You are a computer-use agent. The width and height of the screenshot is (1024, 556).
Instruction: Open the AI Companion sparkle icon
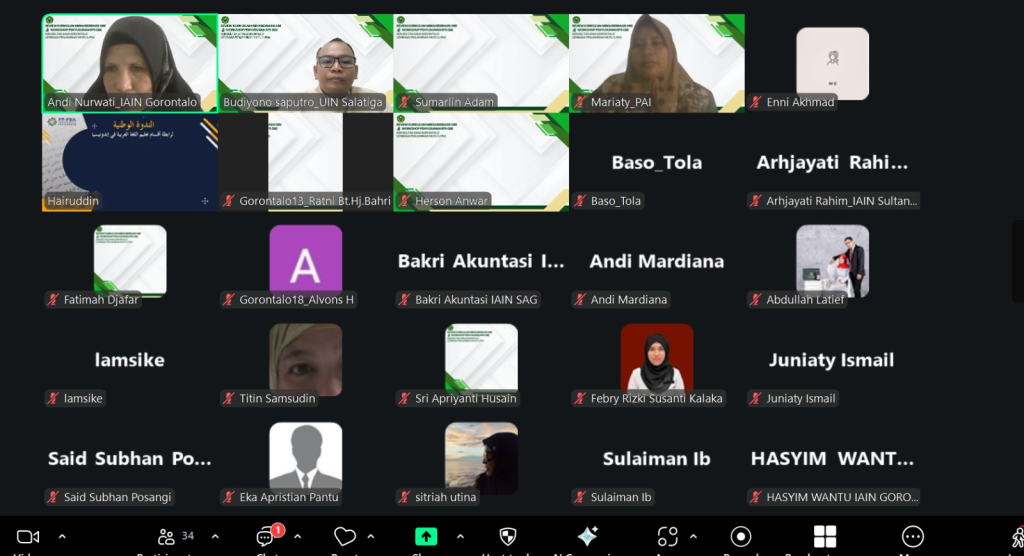(x=588, y=537)
